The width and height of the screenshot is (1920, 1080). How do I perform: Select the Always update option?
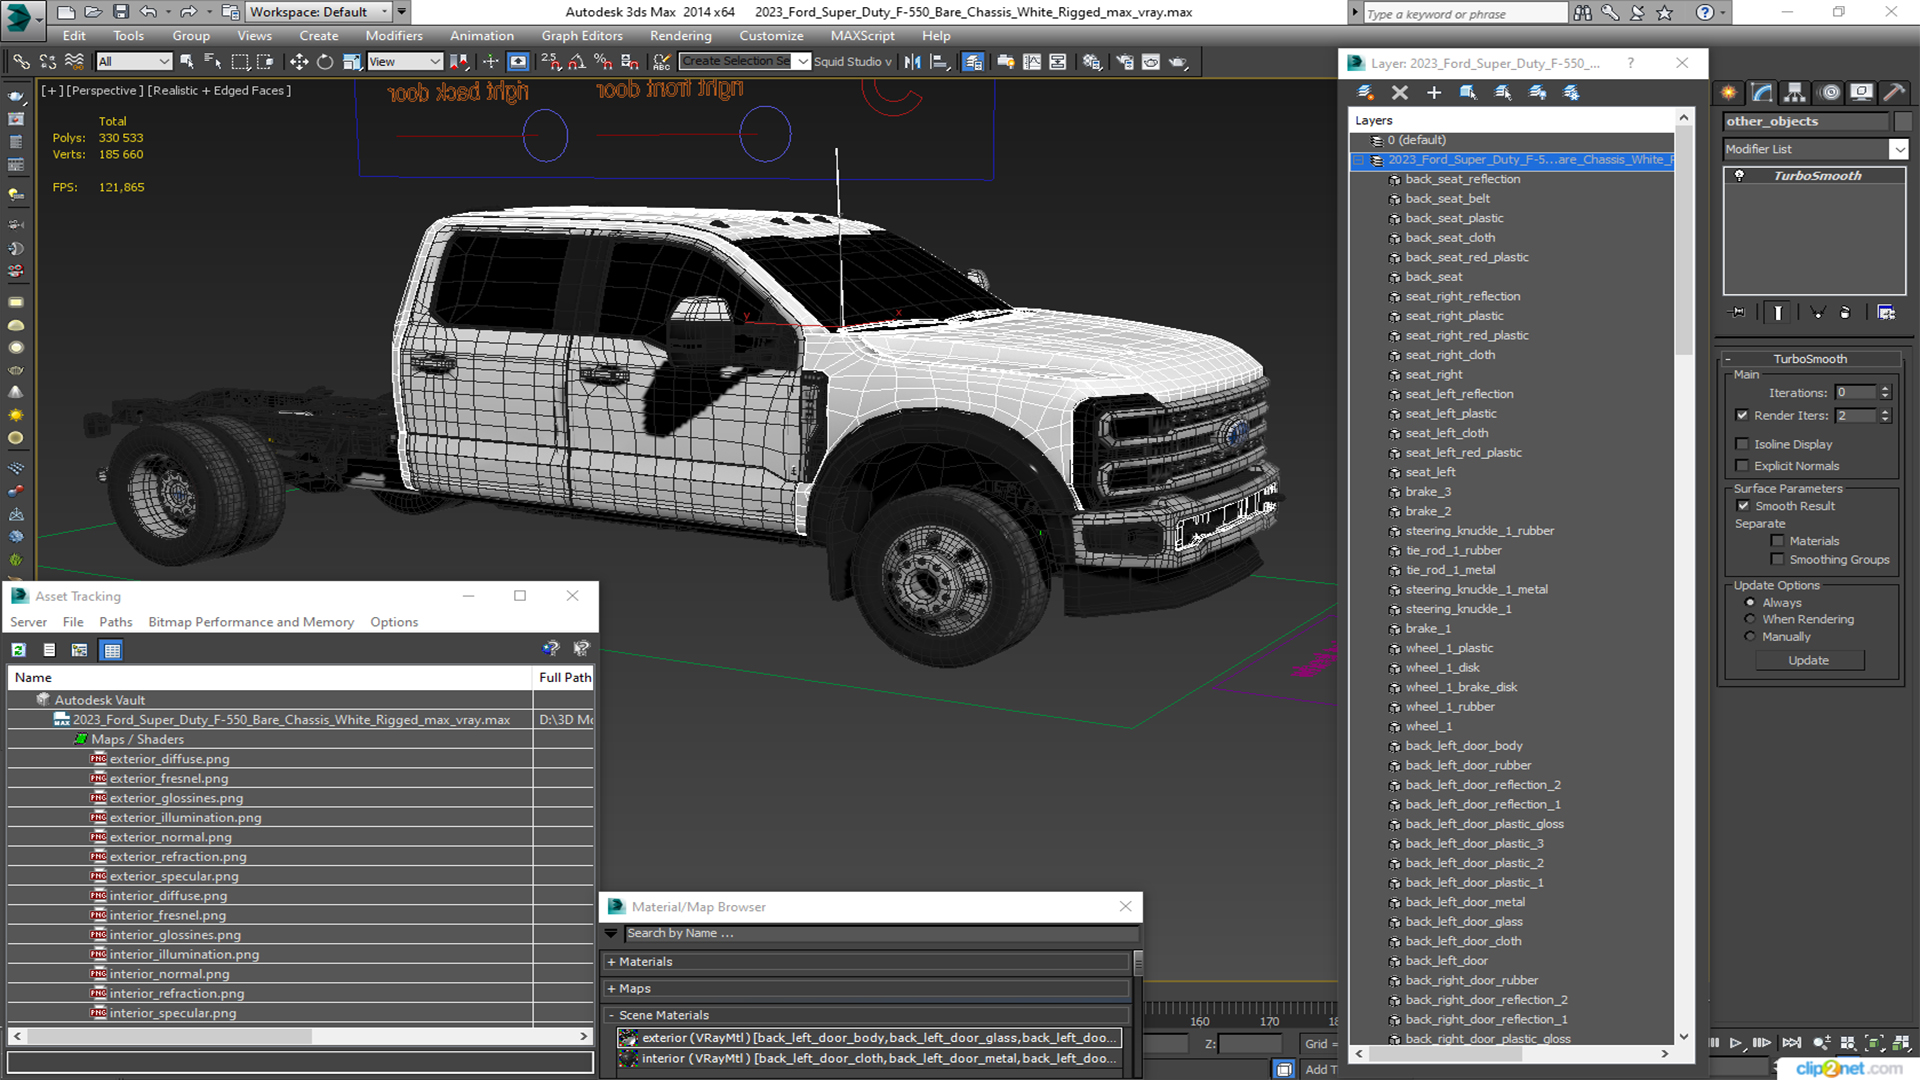click(x=1750, y=603)
